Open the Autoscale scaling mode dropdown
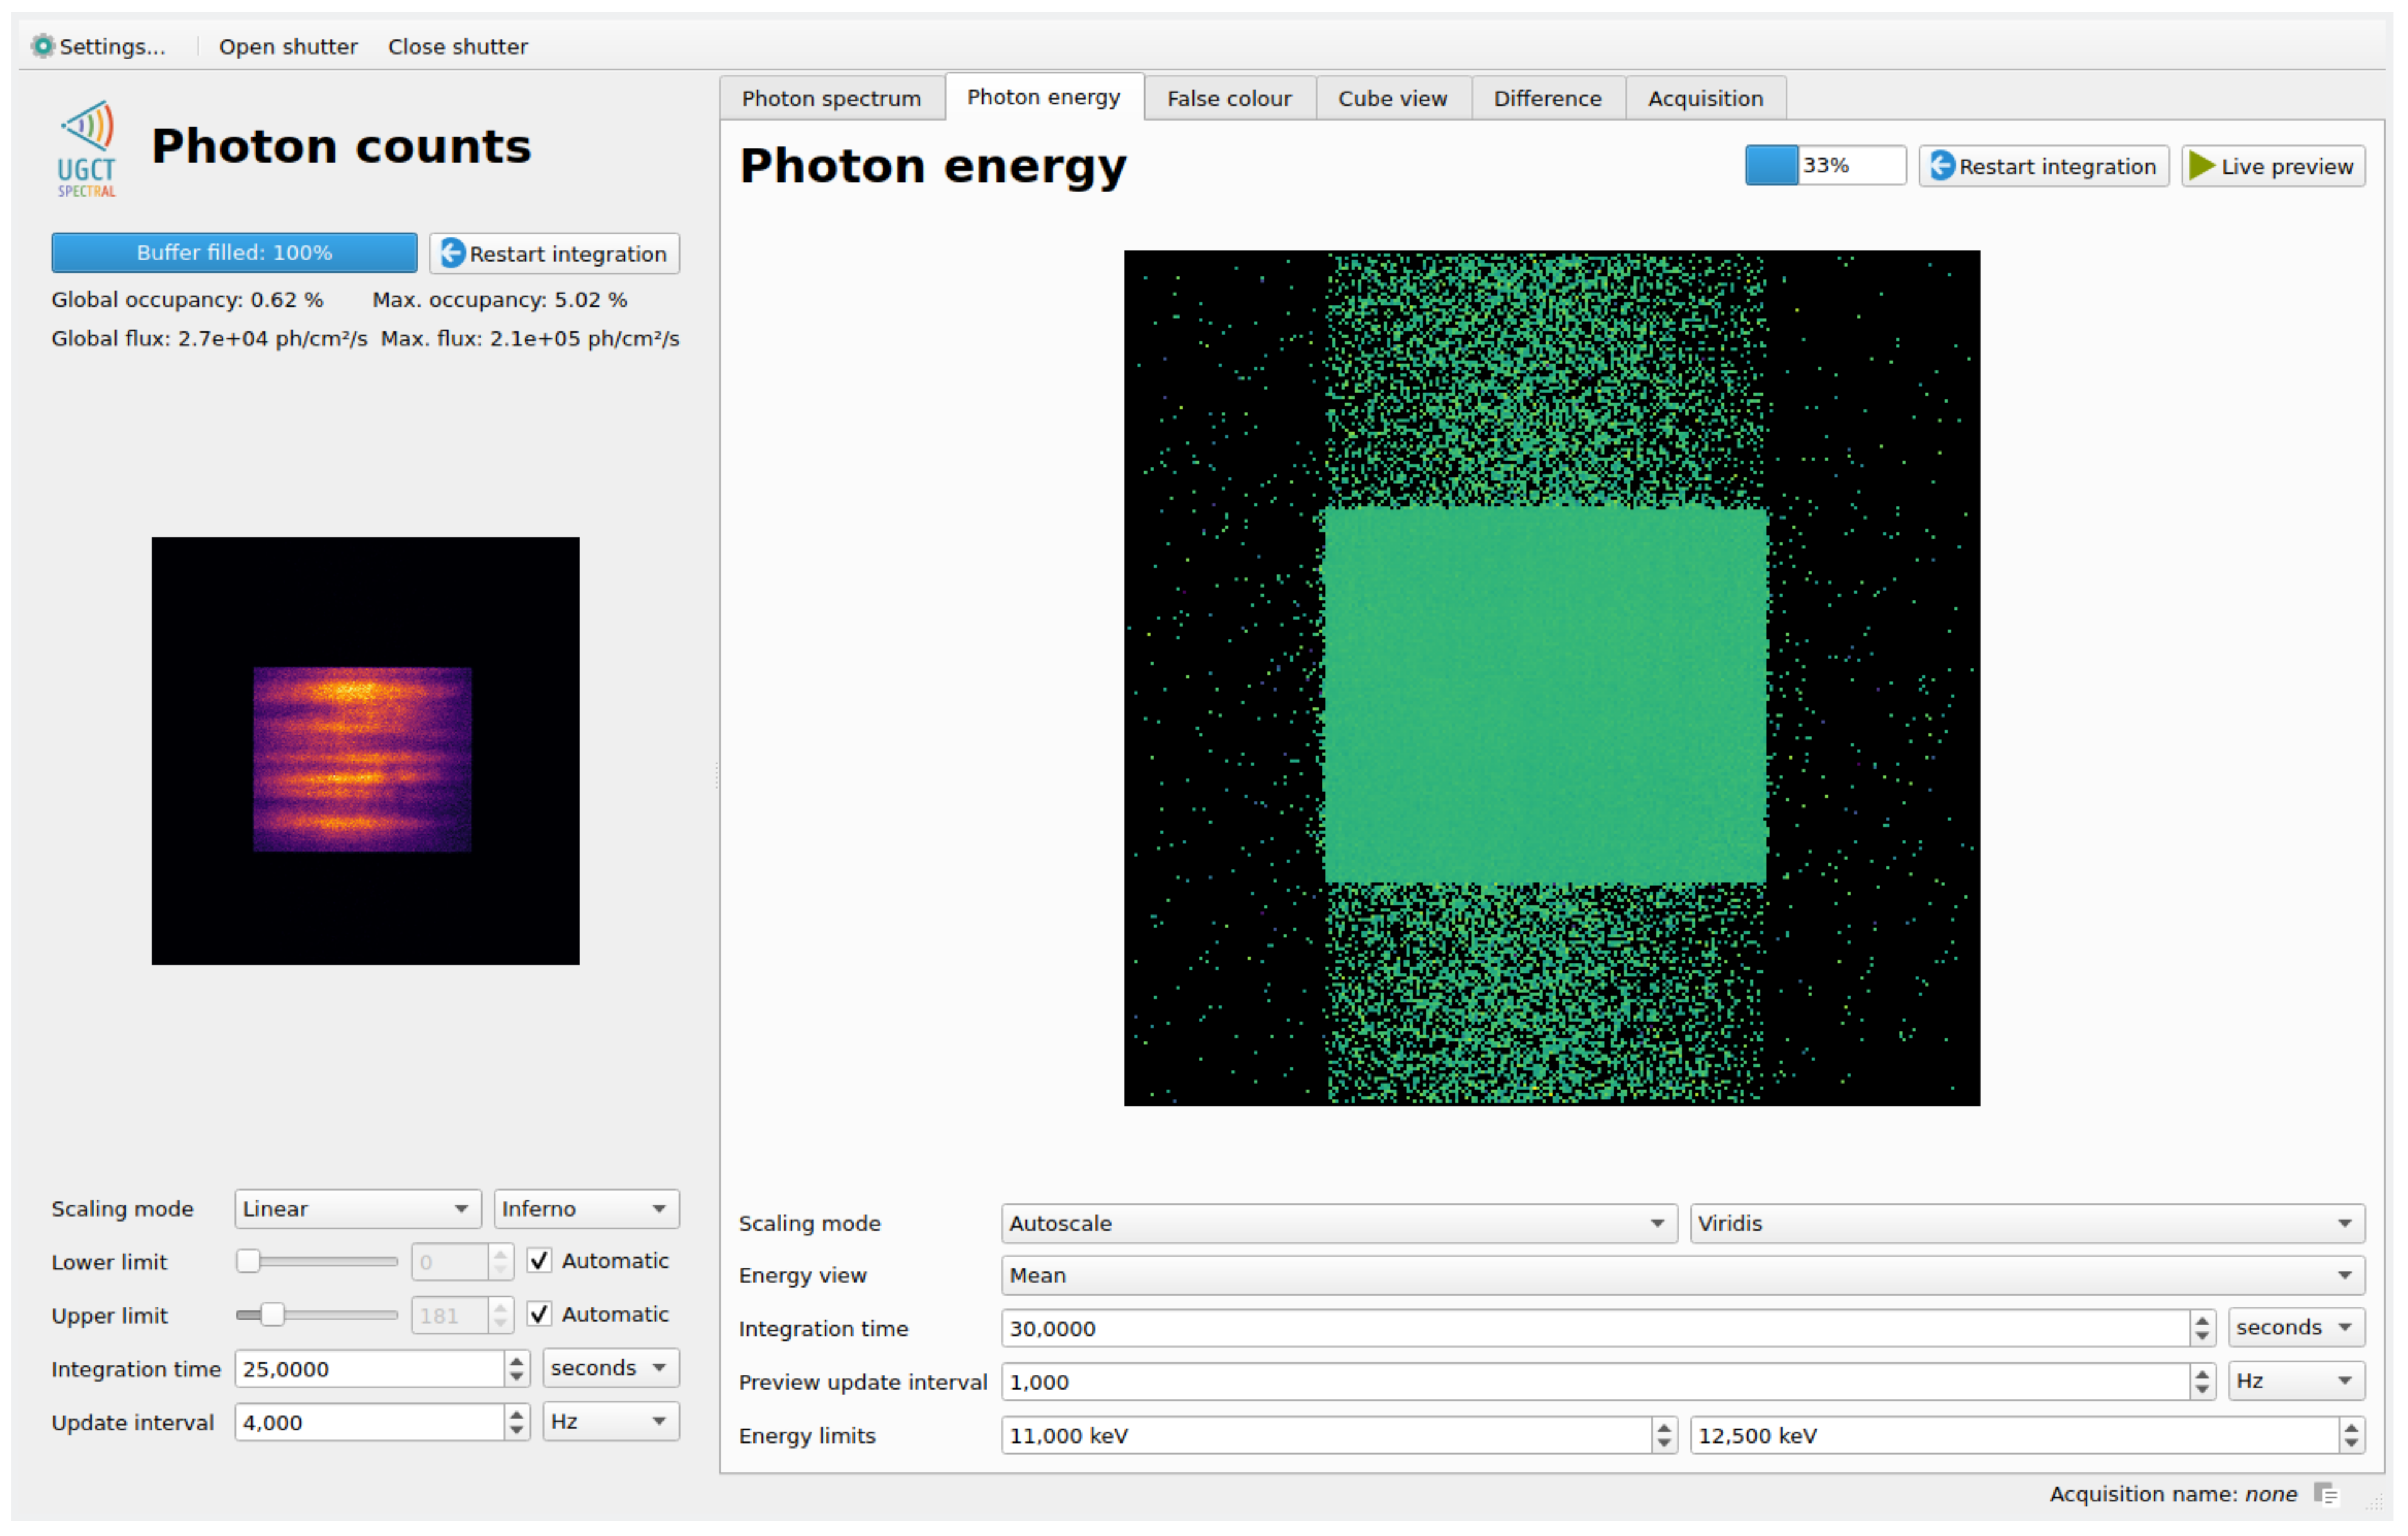Viewport: 2408px width, 1536px height. tap(1338, 1223)
